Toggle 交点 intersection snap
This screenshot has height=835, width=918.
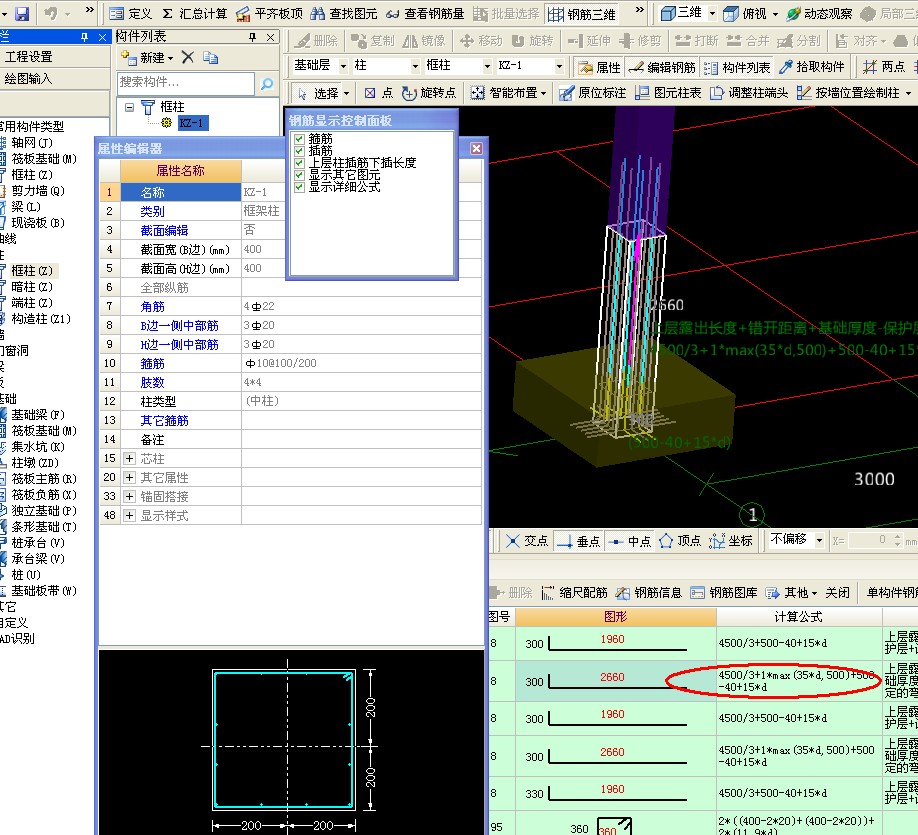[526, 541]
